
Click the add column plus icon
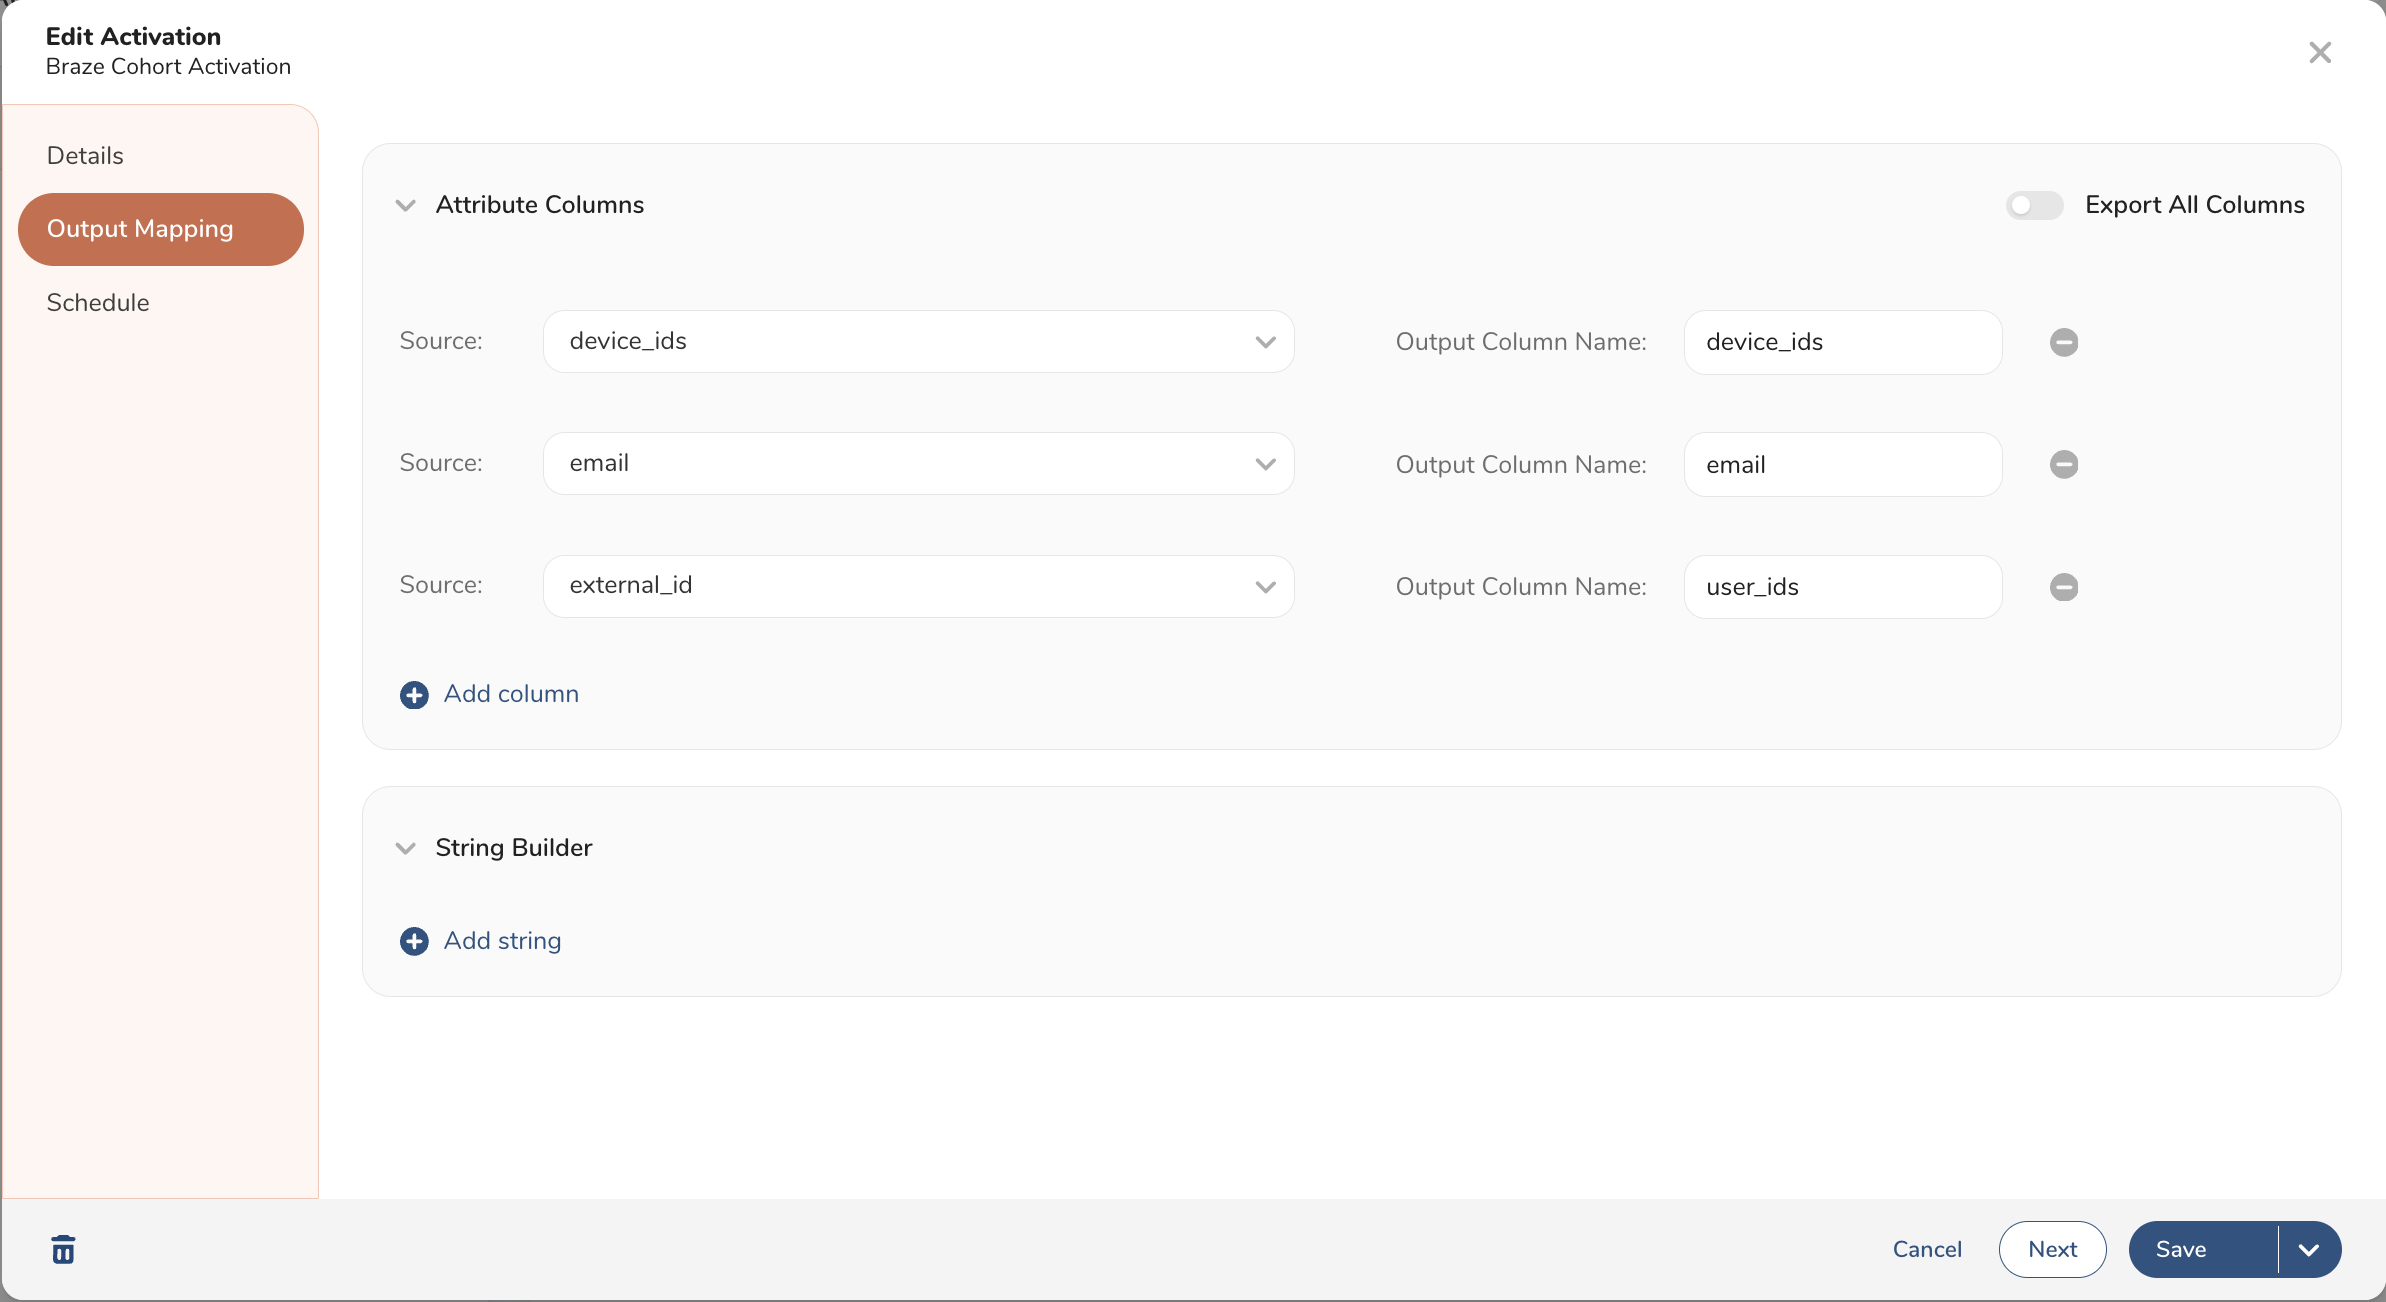[x=414, y=694]
